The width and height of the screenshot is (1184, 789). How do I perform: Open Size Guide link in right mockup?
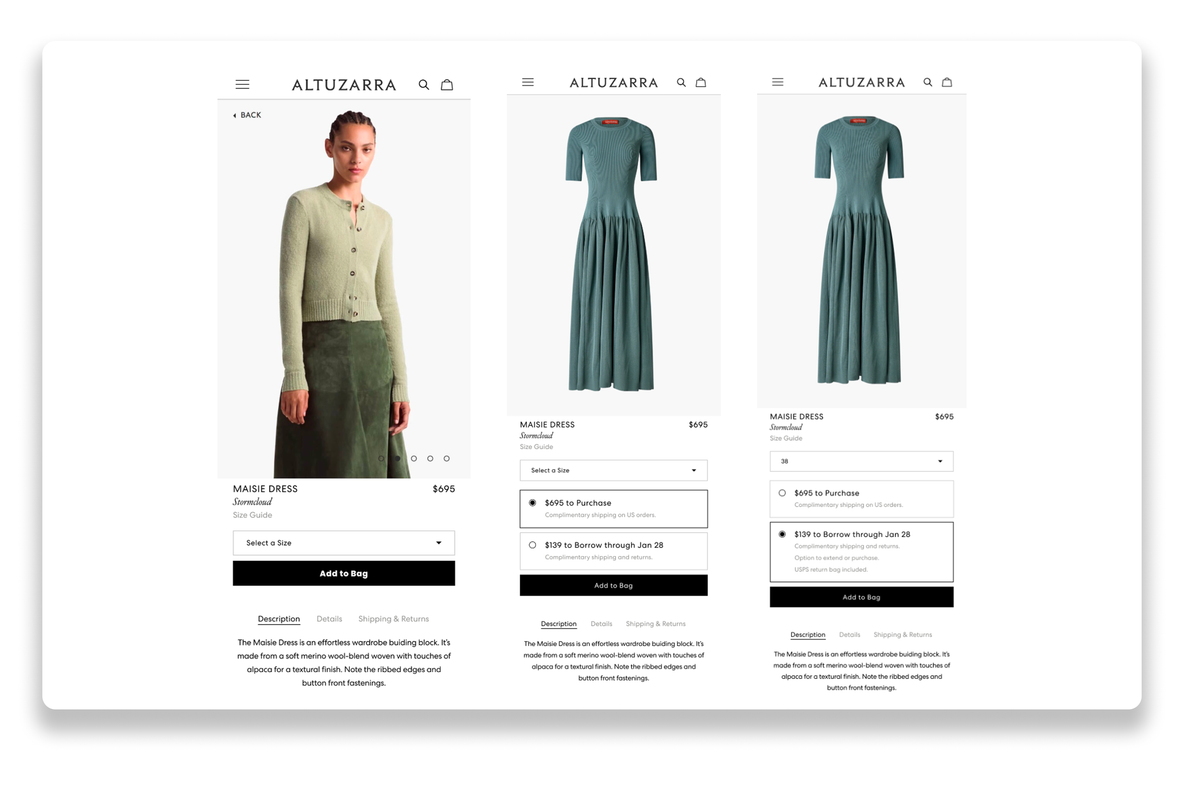click(x=786, y=438)
